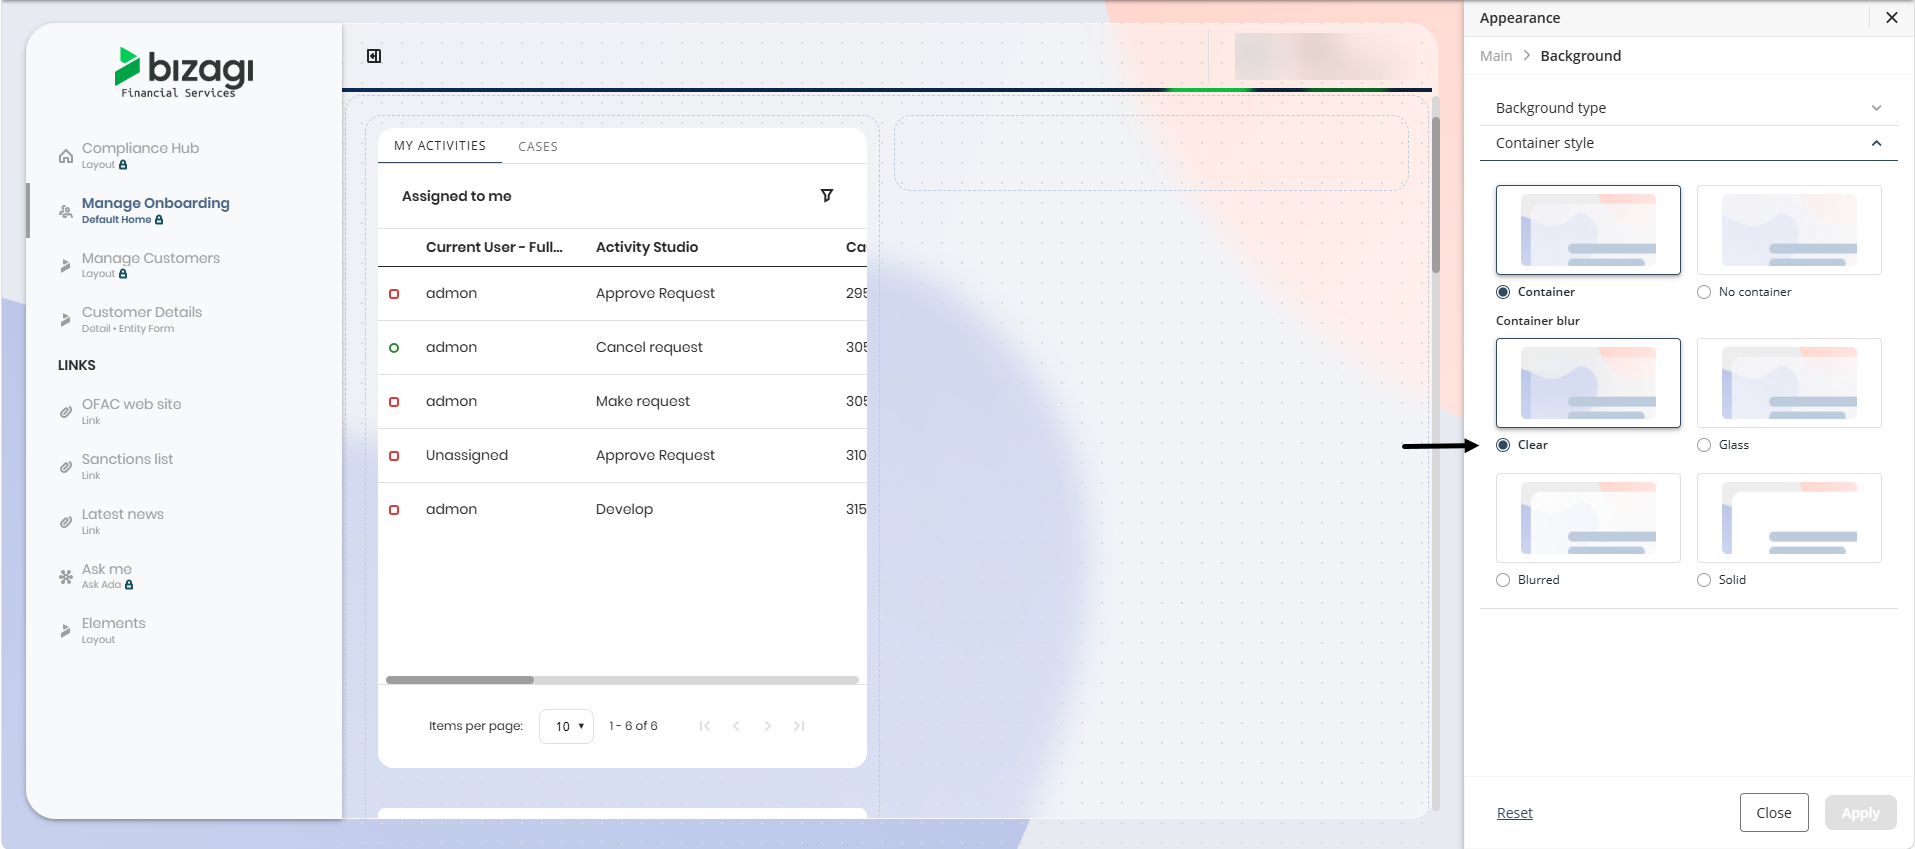Choose the Container style thumbnail
The width and height of the screenshot is (1915, 849).
(x=1588, y=230)
